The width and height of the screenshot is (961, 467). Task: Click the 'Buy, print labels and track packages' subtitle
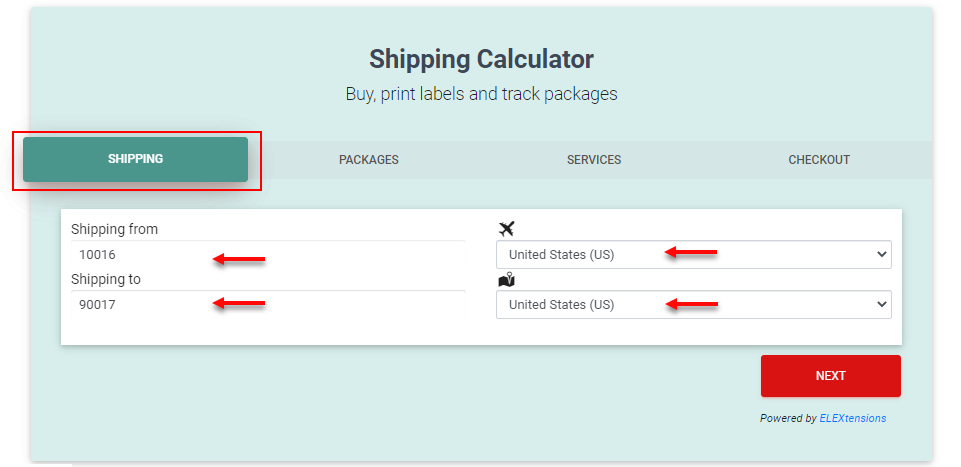pyautogui.click(x=481, y=94)
